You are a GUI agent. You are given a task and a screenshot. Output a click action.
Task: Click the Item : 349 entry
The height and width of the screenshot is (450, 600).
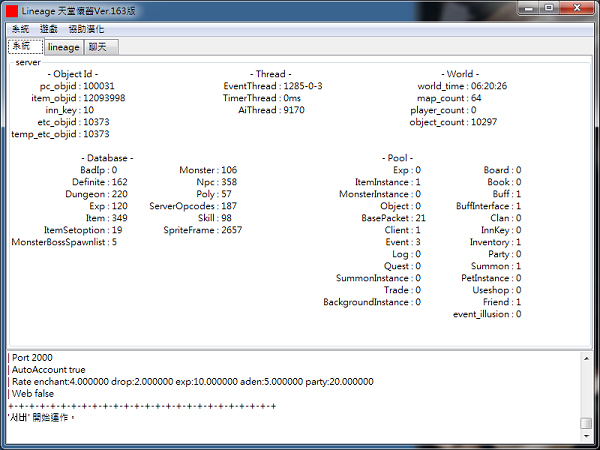pyautogui.click(x=106, y=218)
